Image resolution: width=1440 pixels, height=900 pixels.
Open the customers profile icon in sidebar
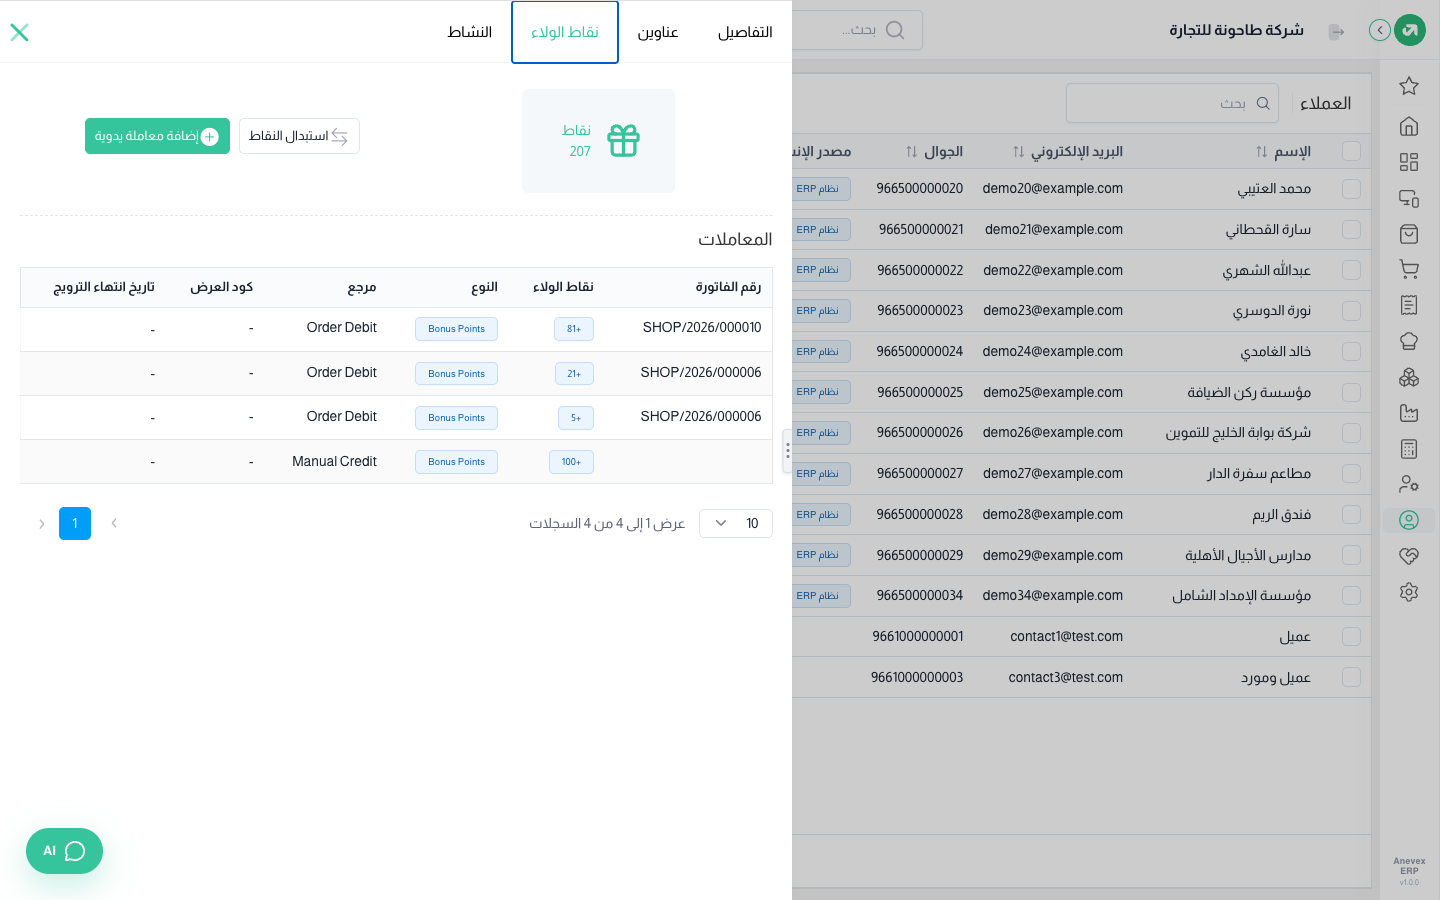1409,520
